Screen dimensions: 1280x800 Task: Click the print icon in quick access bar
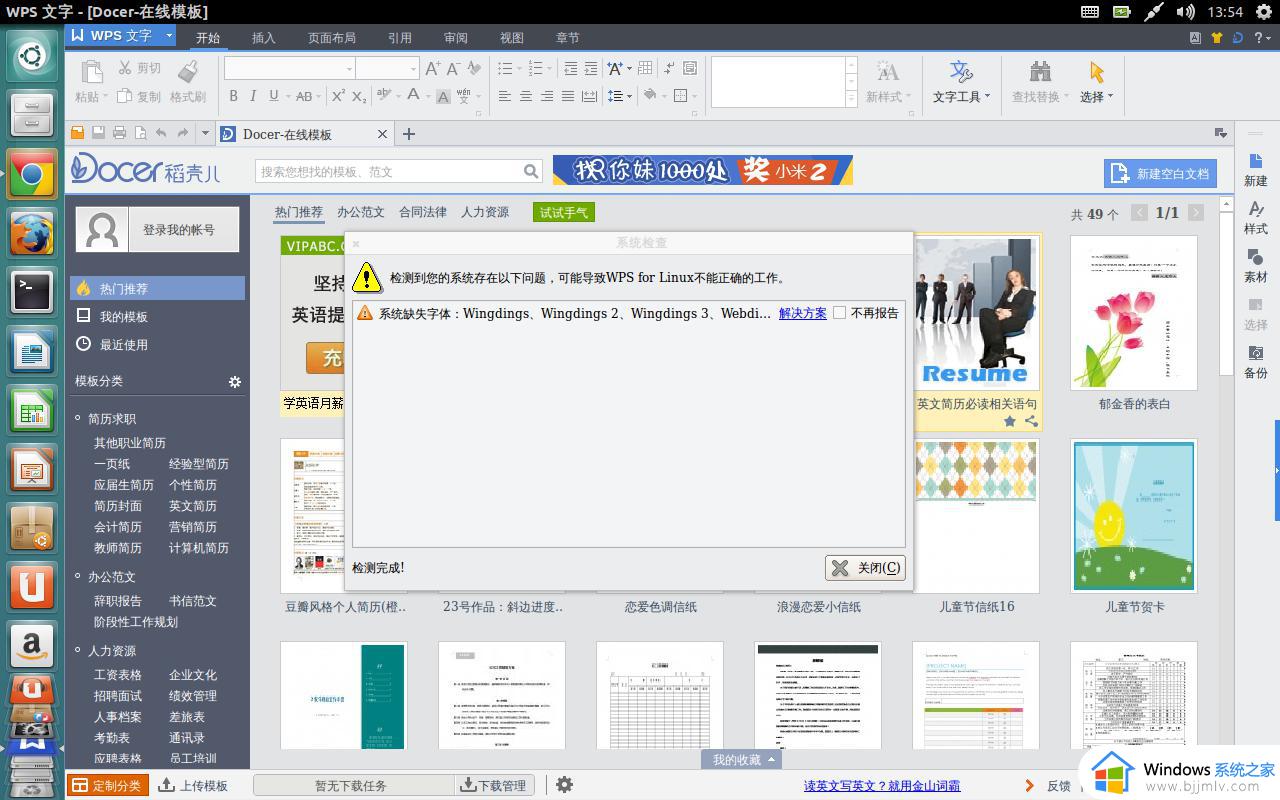pyautogui.click(x=119, y=133)
